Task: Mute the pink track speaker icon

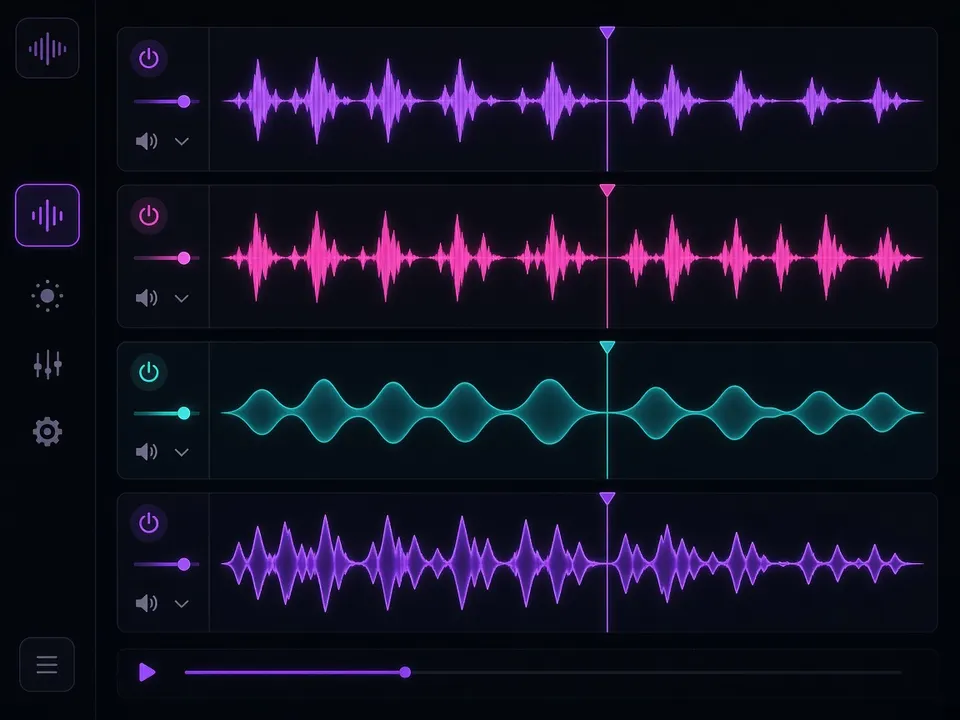Action: pyautogui.click(x=146, y=298)
